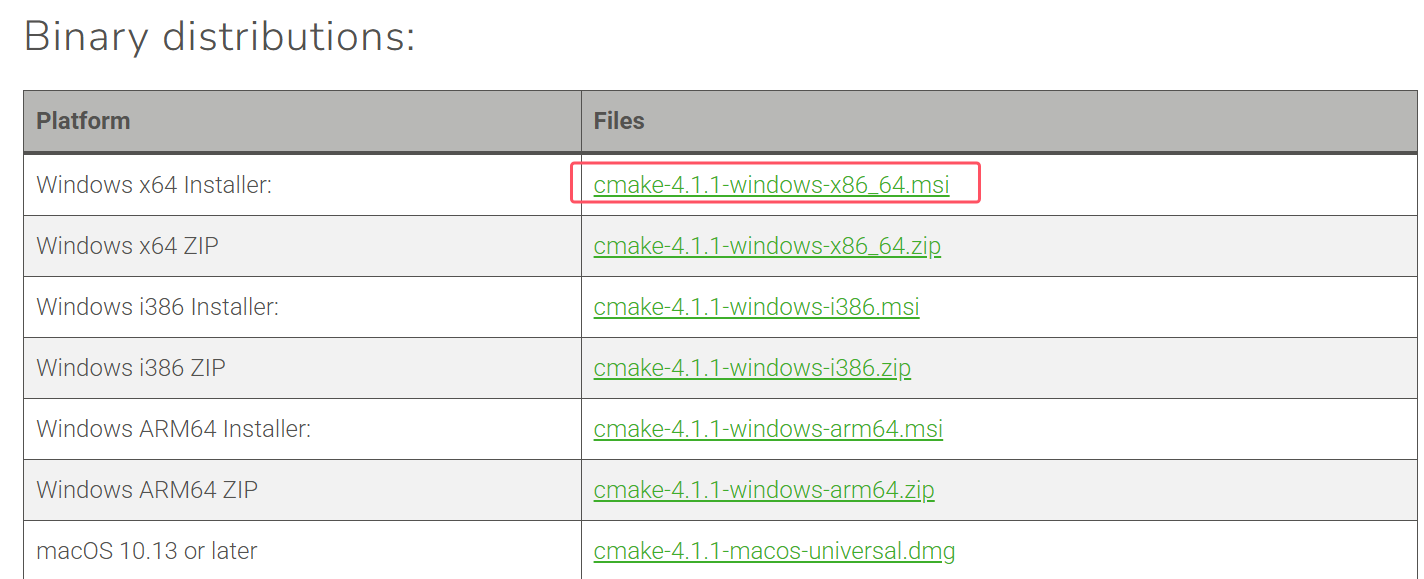Click the 'Windows i386 ZIP' row label
Viewport: 1424px width, 579px height.
(131, 368)
